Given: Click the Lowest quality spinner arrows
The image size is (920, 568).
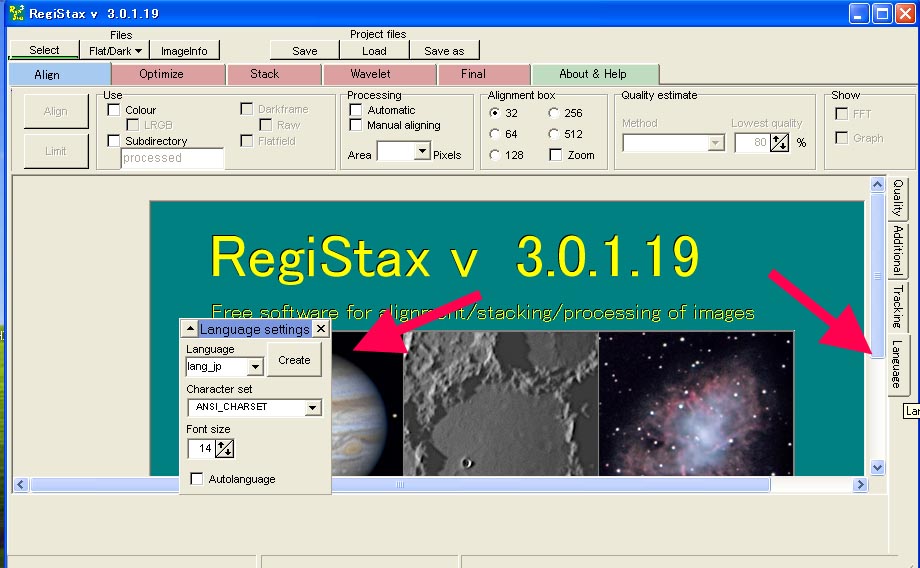Looking at the screenshot, I should tap(779, 143).
